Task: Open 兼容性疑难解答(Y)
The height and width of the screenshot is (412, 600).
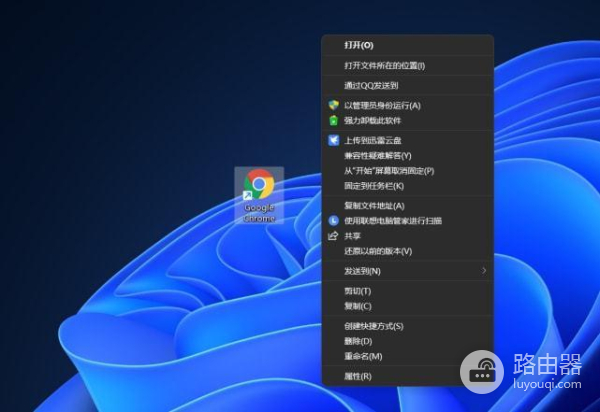Action: click(408, 156)
